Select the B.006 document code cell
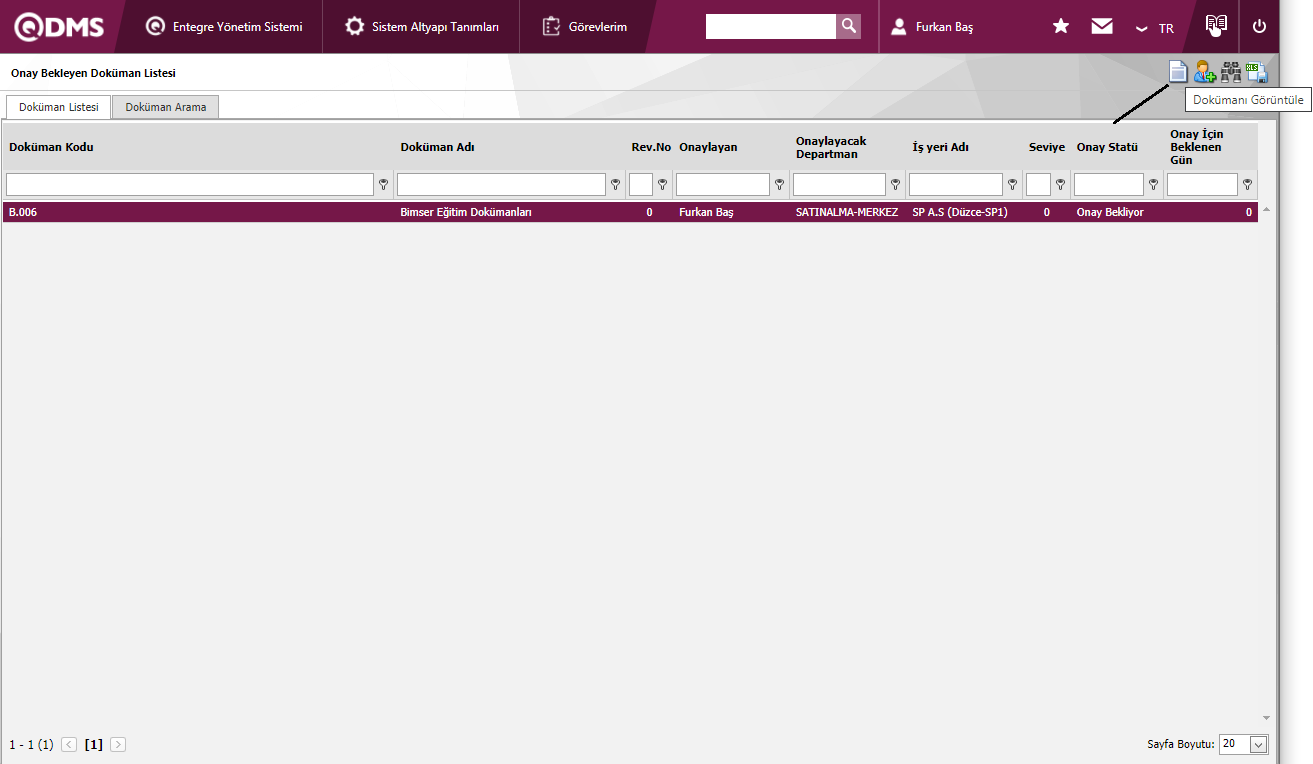The width and height of the screenshot is (1313, 764). [23, 212]
